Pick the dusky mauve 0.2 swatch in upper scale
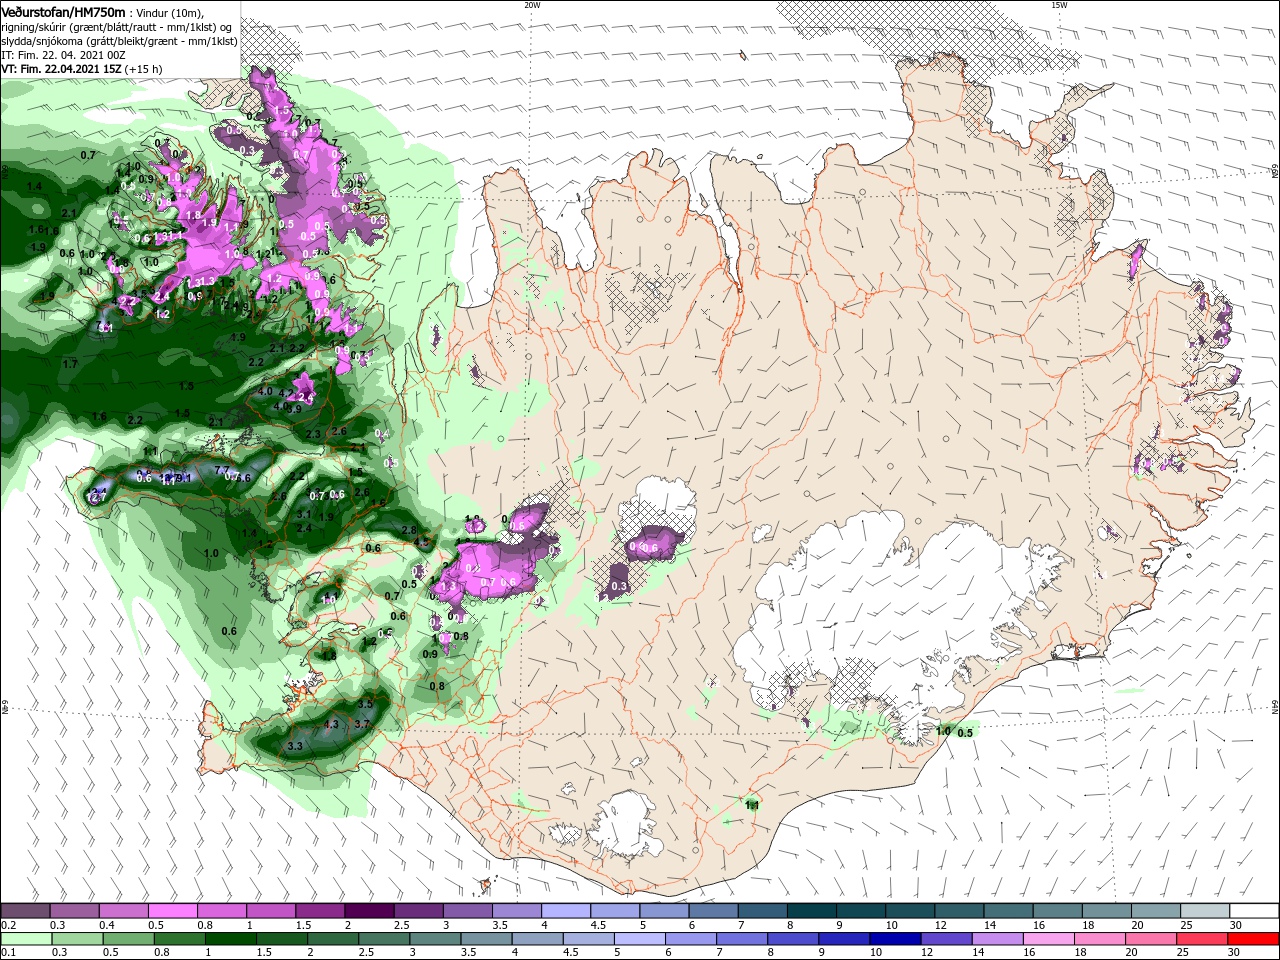 [25, 911]
